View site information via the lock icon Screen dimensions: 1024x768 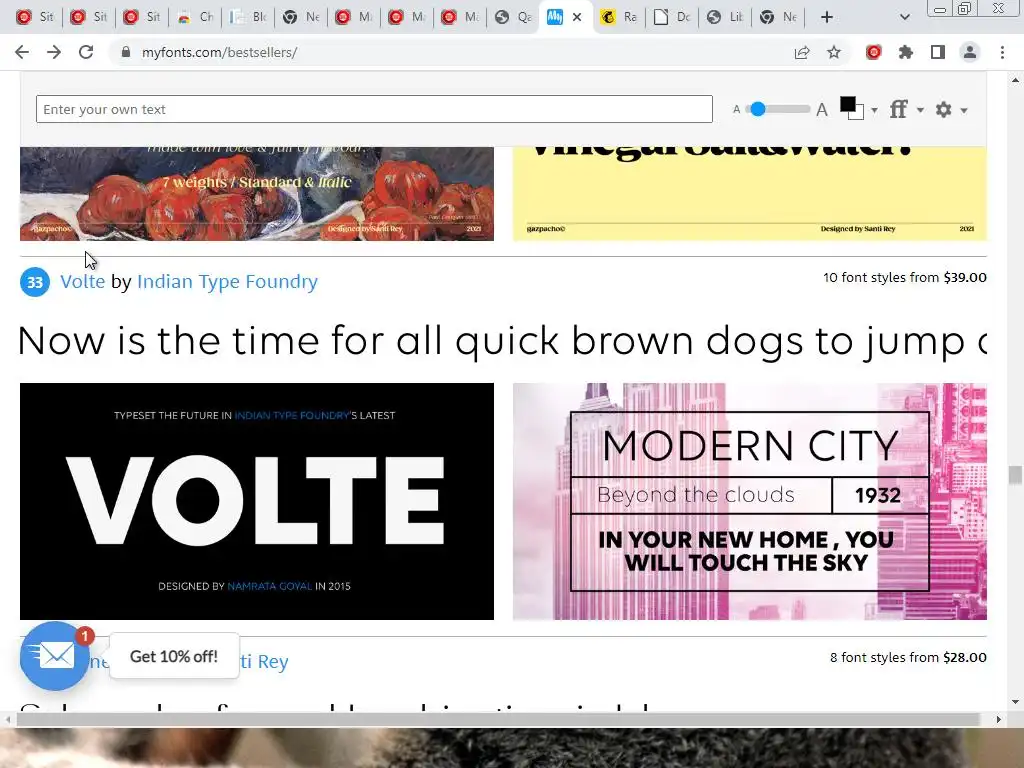pyautogui.click(x=126, y=52)
